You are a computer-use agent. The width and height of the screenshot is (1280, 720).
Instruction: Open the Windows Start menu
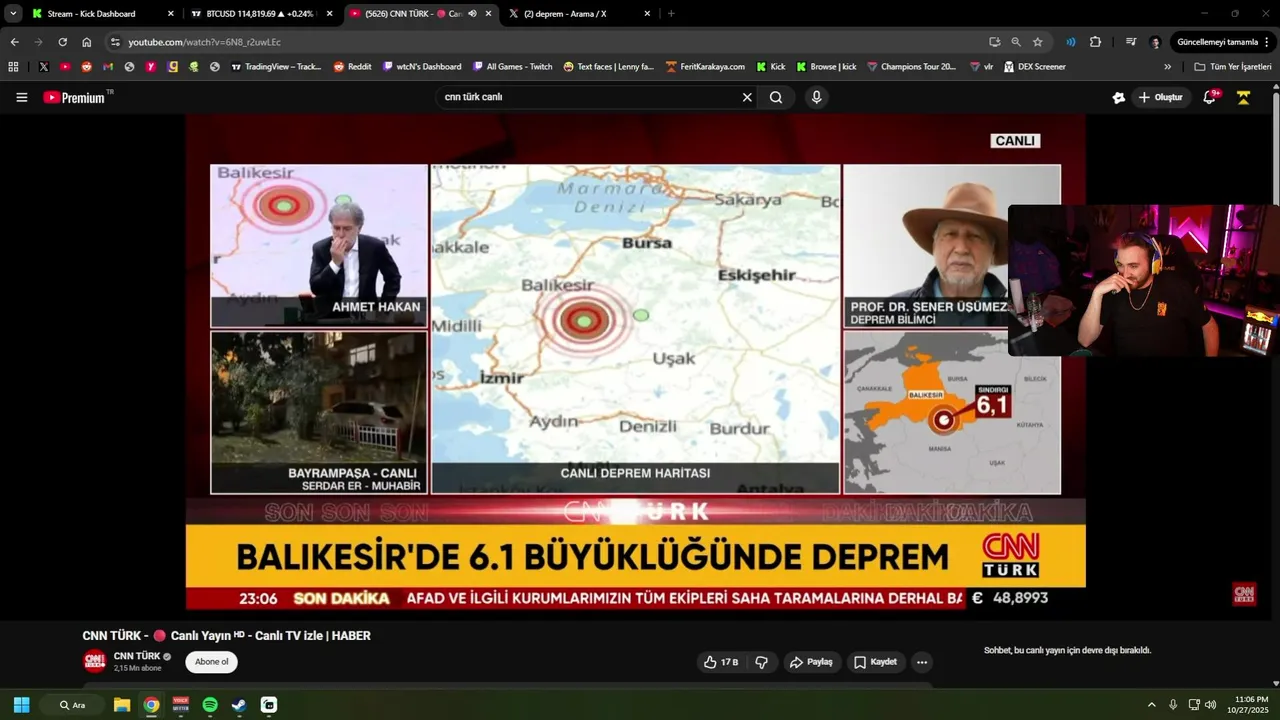(21, 705)
